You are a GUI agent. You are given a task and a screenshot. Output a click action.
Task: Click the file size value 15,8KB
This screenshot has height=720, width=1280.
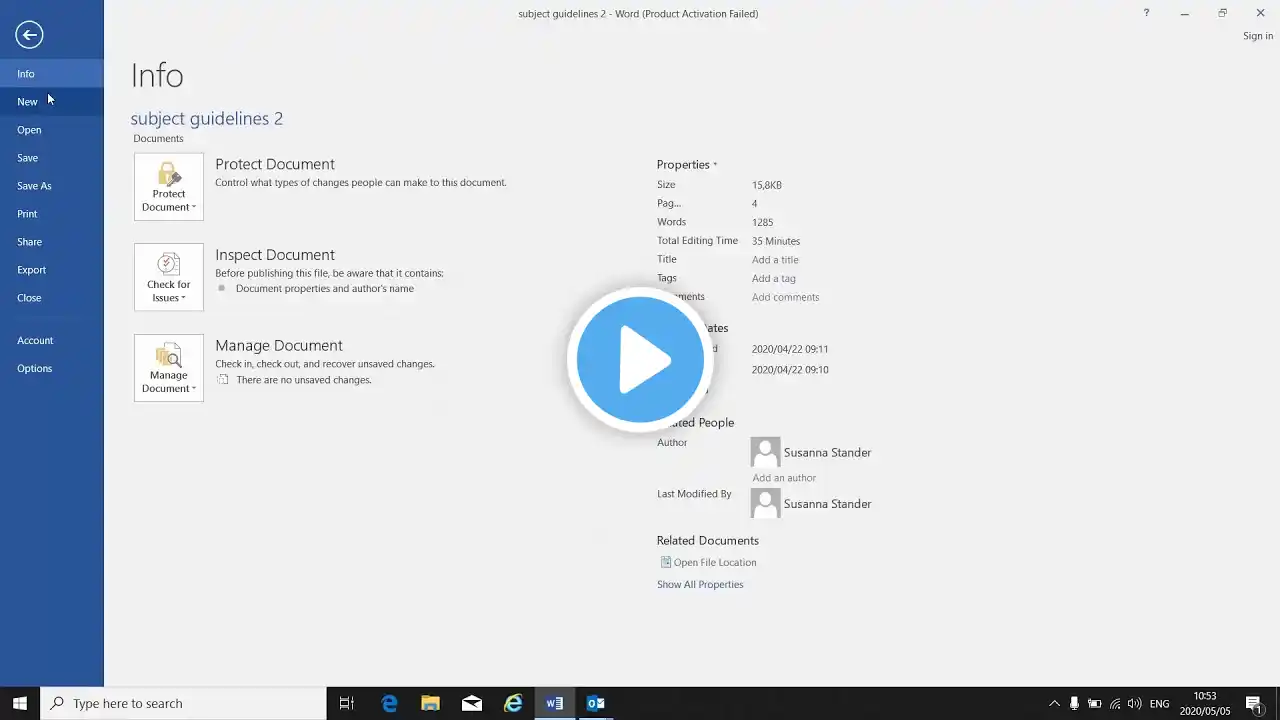(767, 185)
